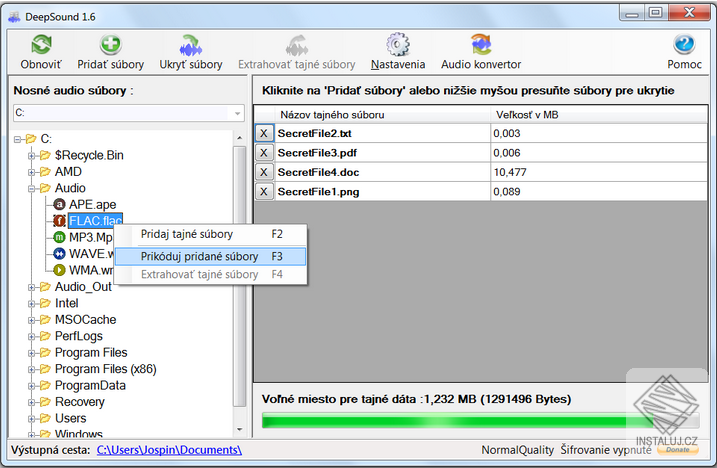Select the SecretFile4.doc file name cell
The height and width of the screenshot is (468, 717).
click(382, 172)
